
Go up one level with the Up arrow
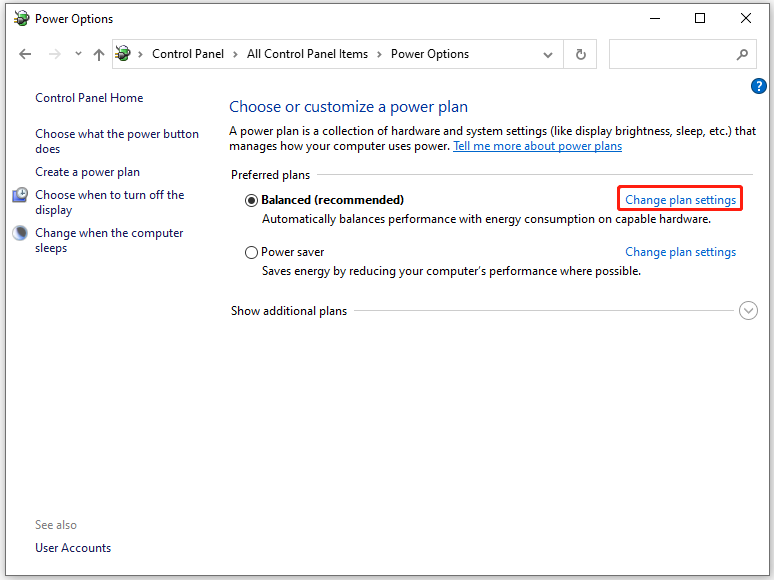click(99, 54)
